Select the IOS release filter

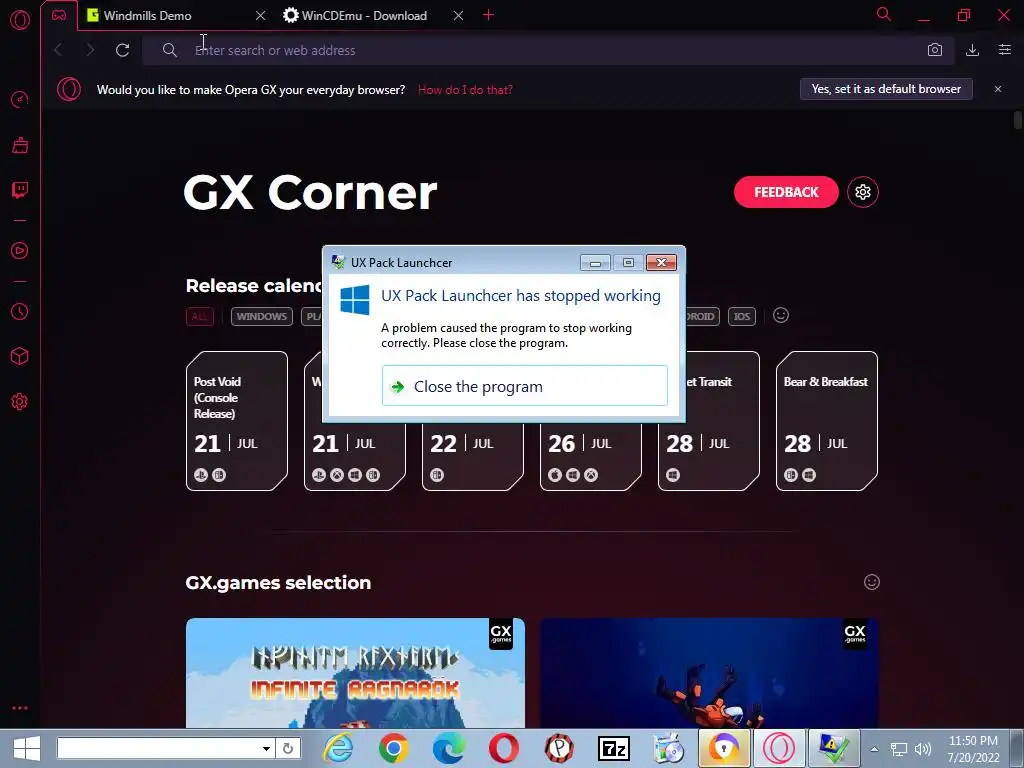[742, 316]
